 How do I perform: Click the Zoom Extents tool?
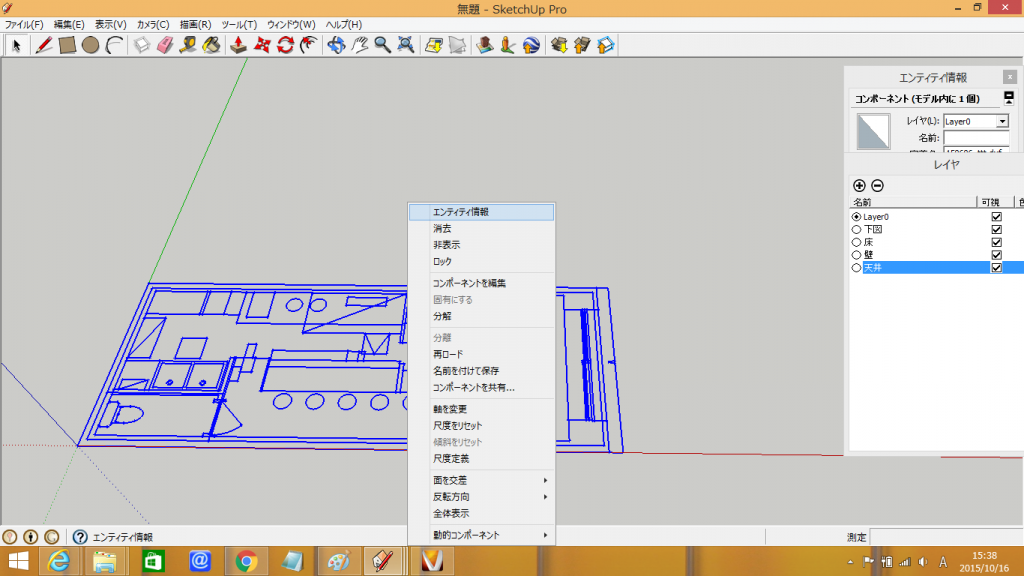(x=406, y=45)
